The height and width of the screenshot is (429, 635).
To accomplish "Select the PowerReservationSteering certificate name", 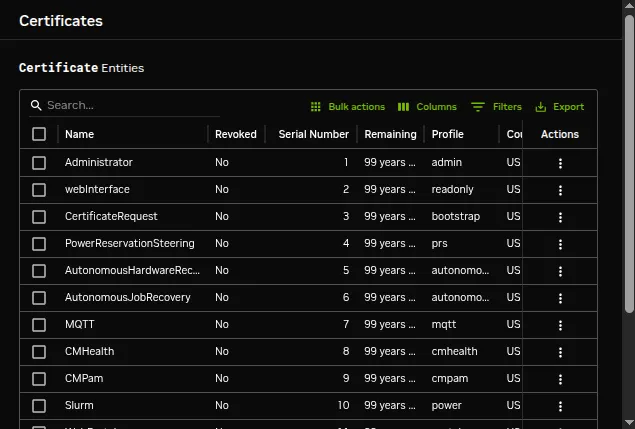I will [130, 243].
